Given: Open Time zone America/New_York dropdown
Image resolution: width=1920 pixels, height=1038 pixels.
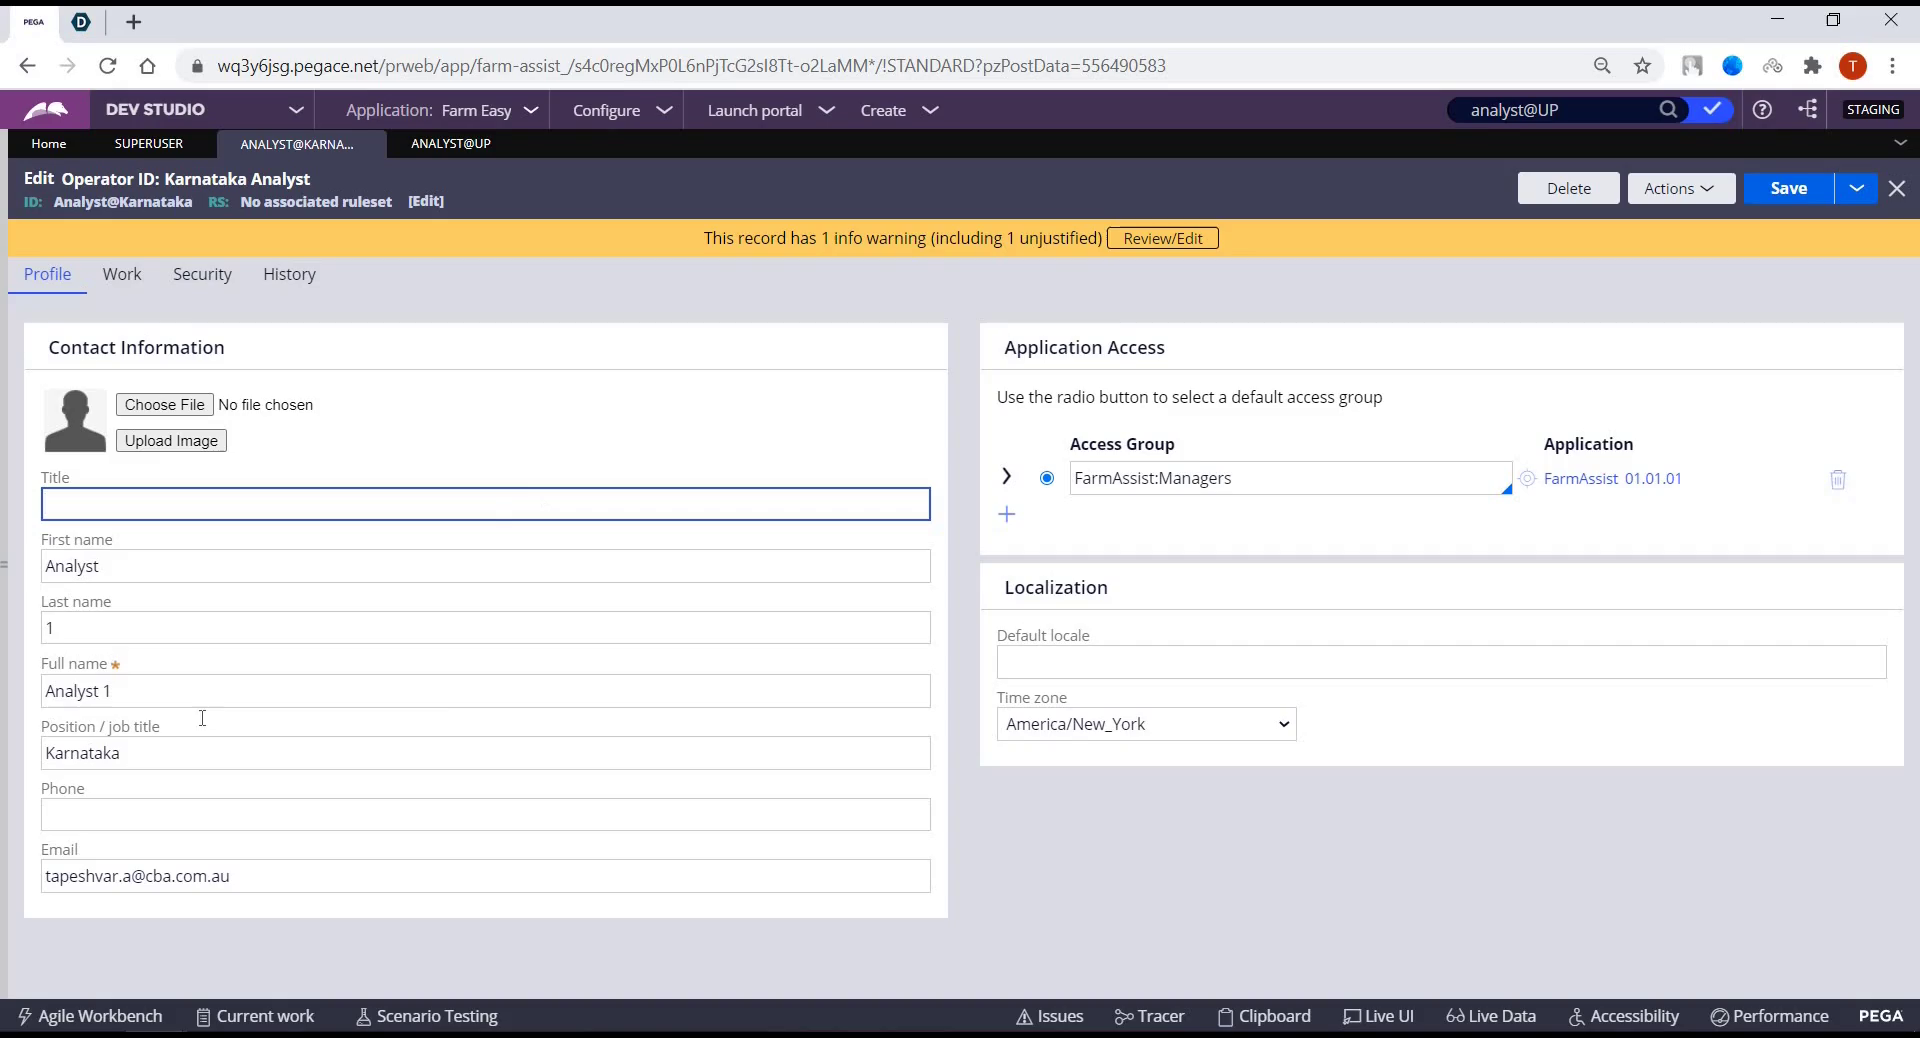Looking at the screenshot, I should coord(1146,724).
